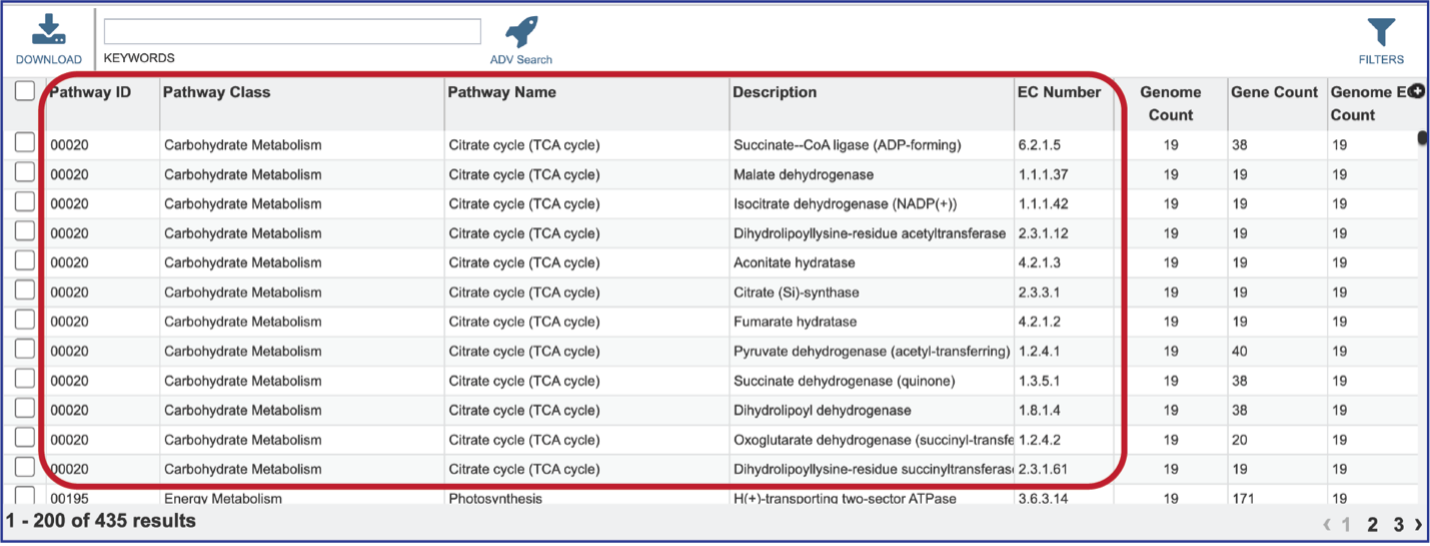Click the Download icon

[x=48, y=29]
